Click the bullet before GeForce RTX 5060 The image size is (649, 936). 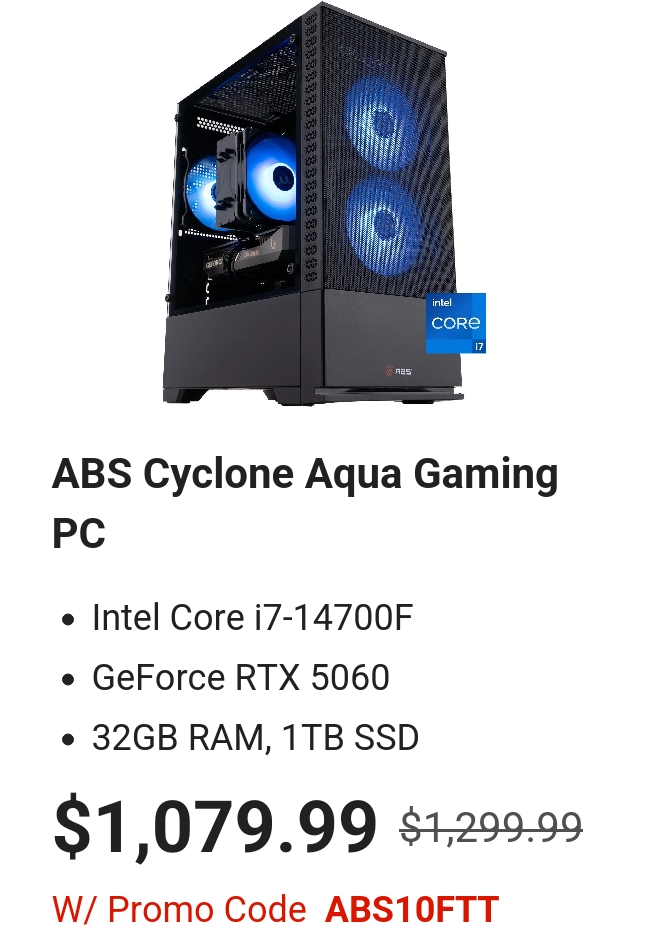coord(68,679)
